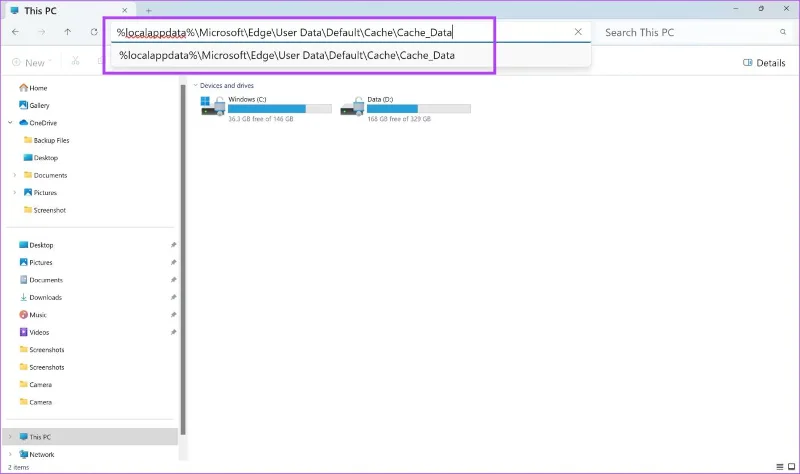Click the Windows (C:) usage bar
Viewport: 800px width, 474px height.
pyautogui.click(x=280, y=109)
